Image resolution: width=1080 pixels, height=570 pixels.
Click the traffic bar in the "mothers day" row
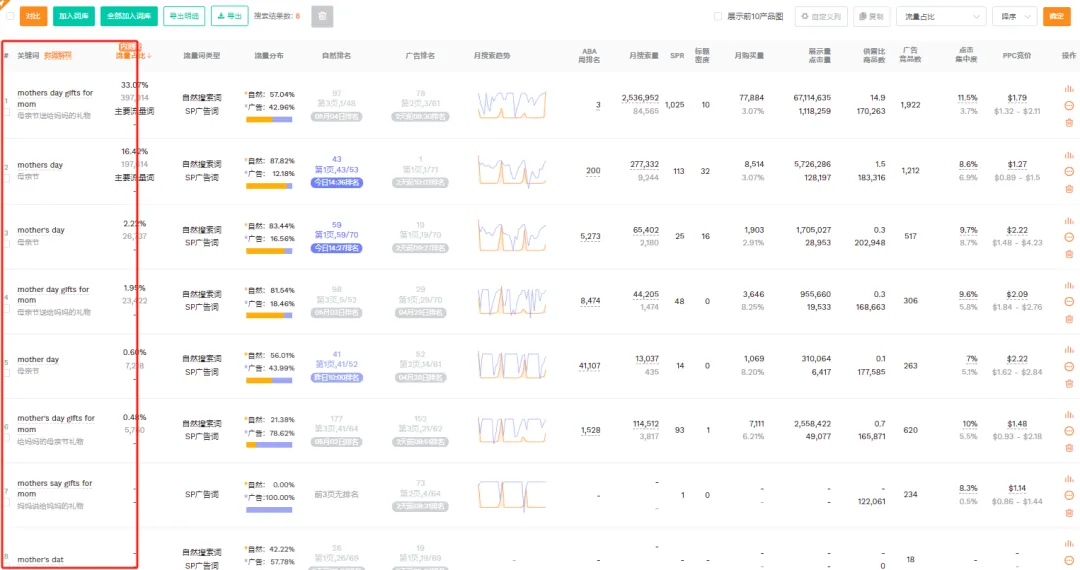(x=269, y=186)
